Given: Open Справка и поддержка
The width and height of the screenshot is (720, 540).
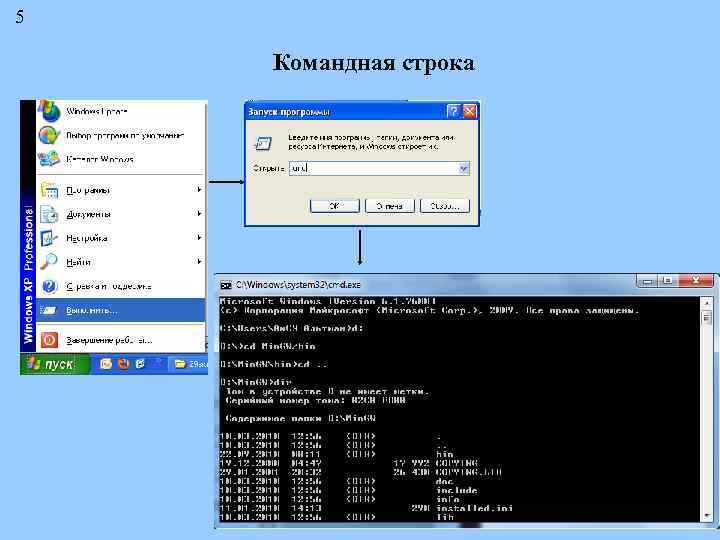Looking at the screenshot, I should [121, 286].
